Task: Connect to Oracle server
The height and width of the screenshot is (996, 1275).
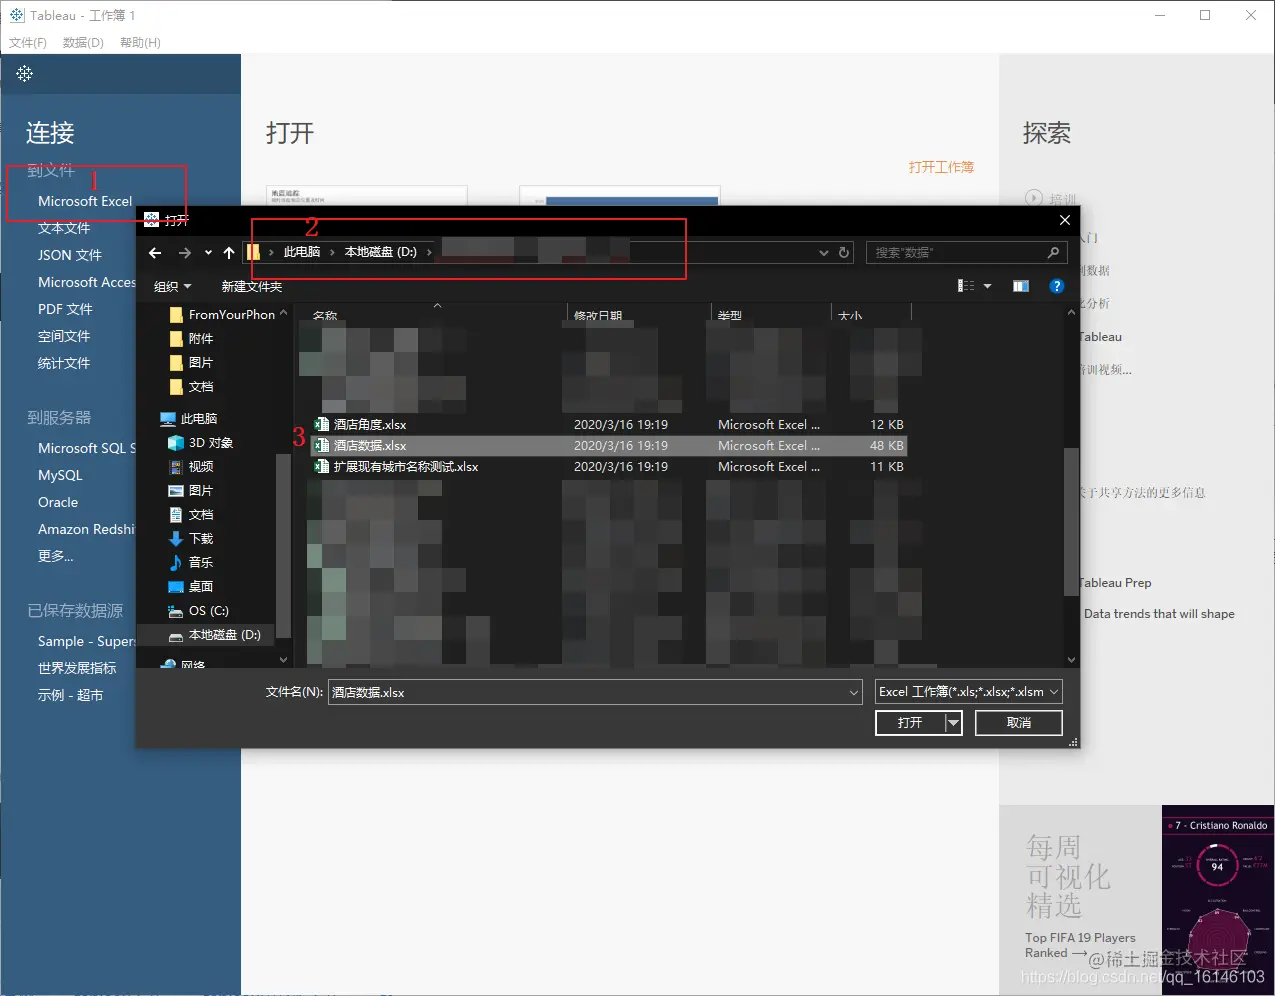Action: pyautogui.click(x=58, y=502)
